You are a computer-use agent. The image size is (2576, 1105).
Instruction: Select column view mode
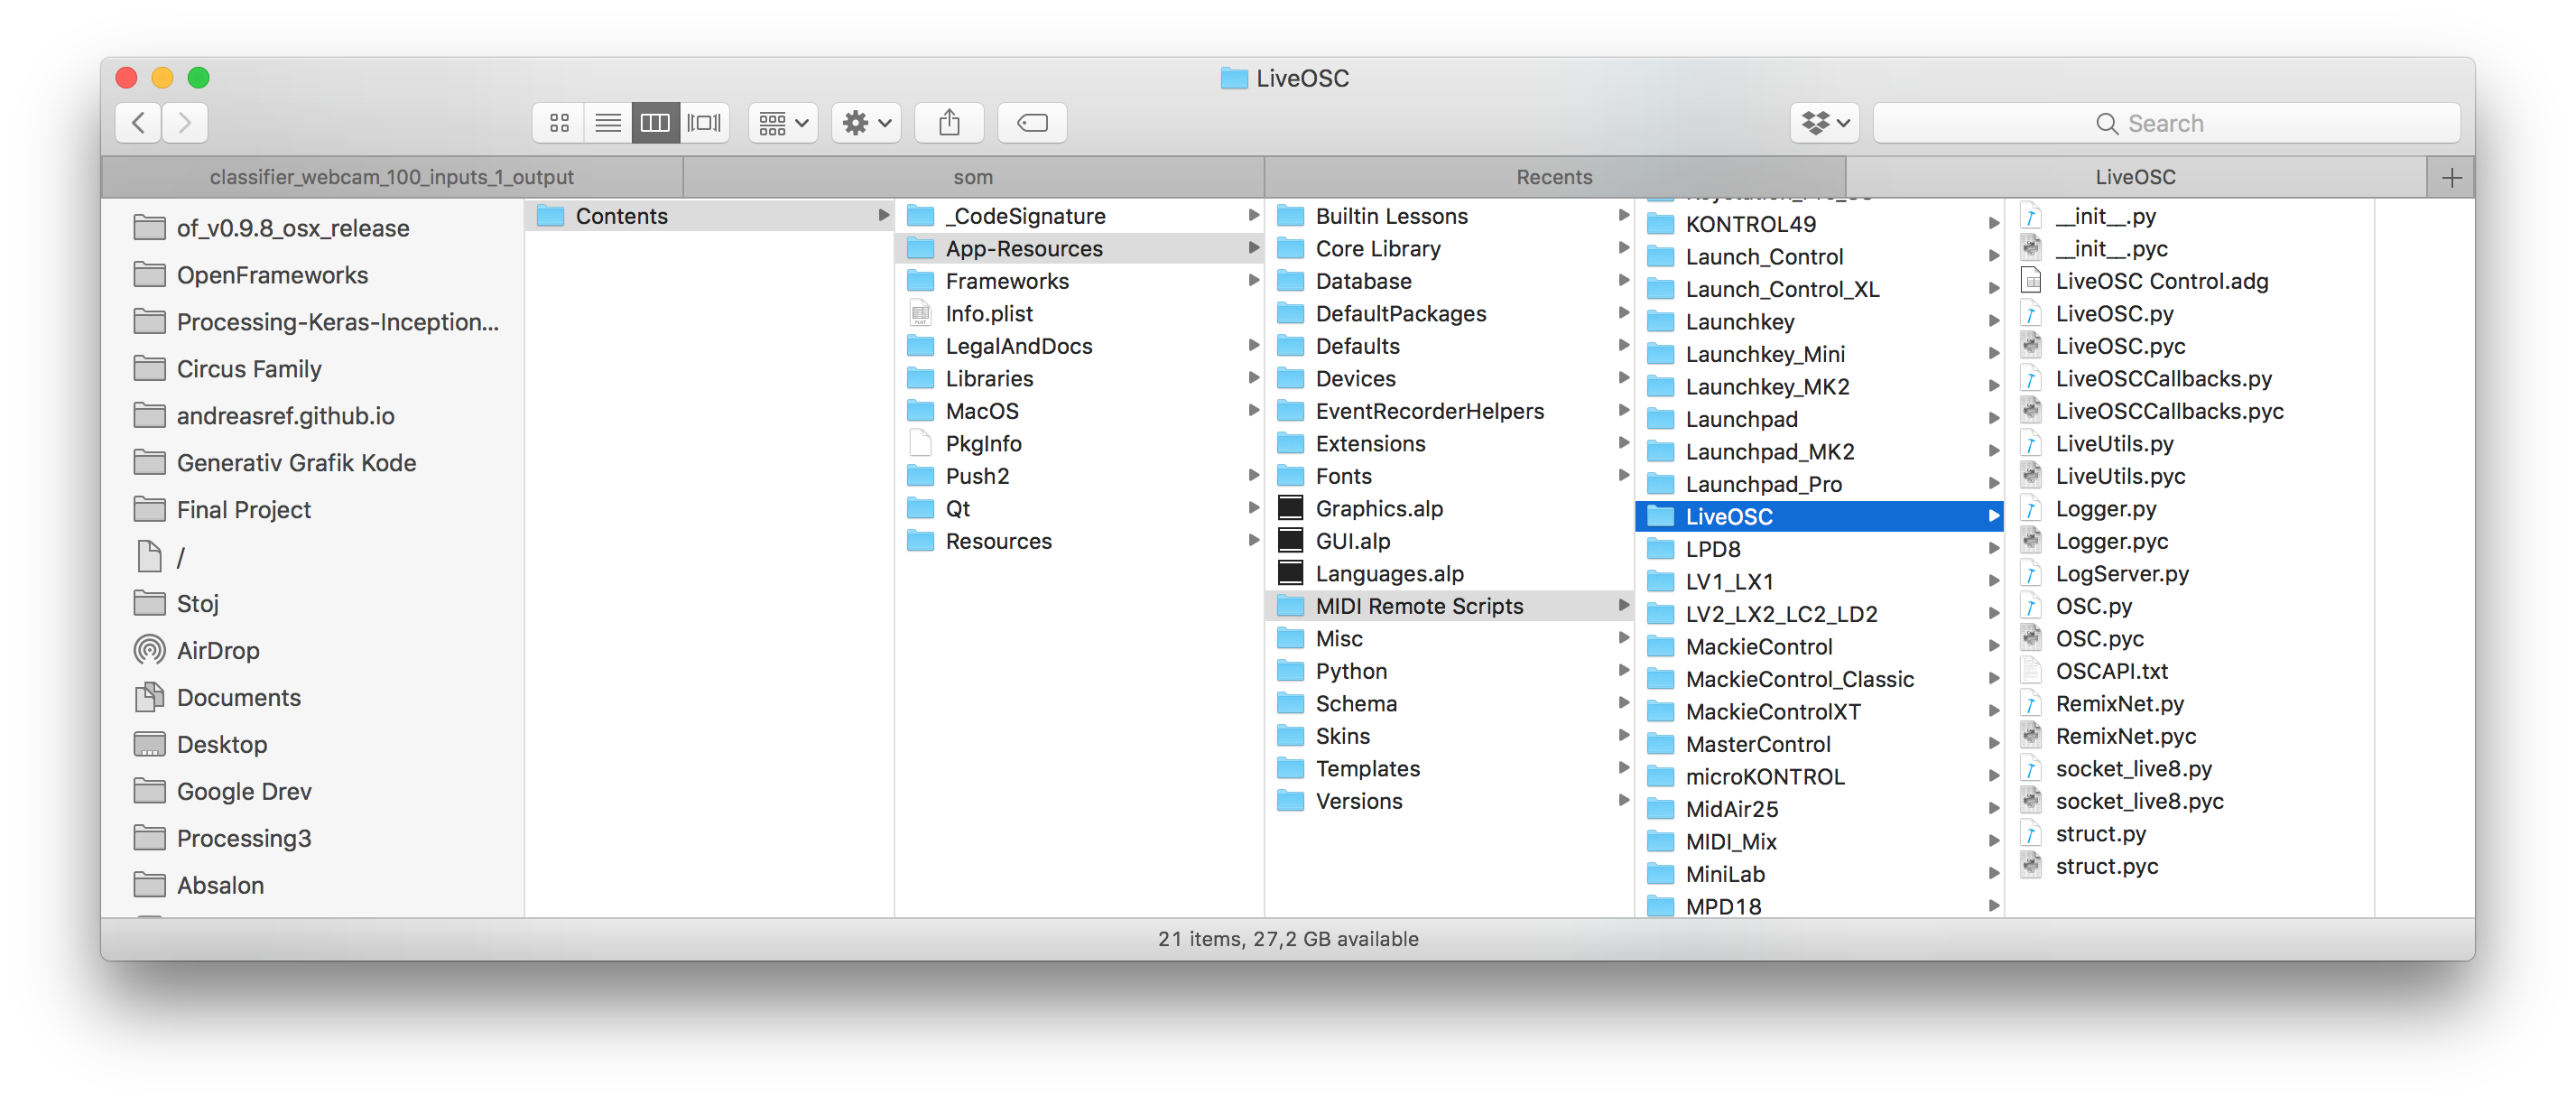point(655,123)
